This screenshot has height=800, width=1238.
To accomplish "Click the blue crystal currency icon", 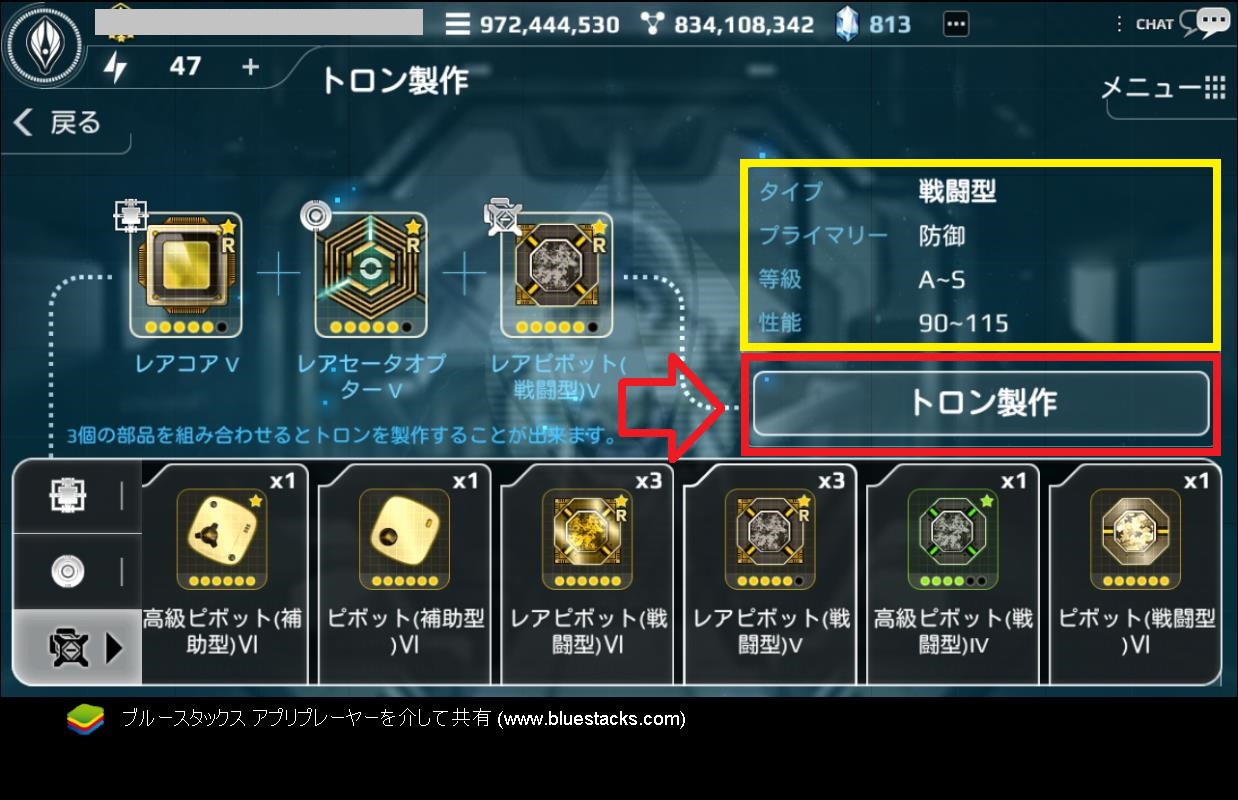I will [x=845, y=24].
